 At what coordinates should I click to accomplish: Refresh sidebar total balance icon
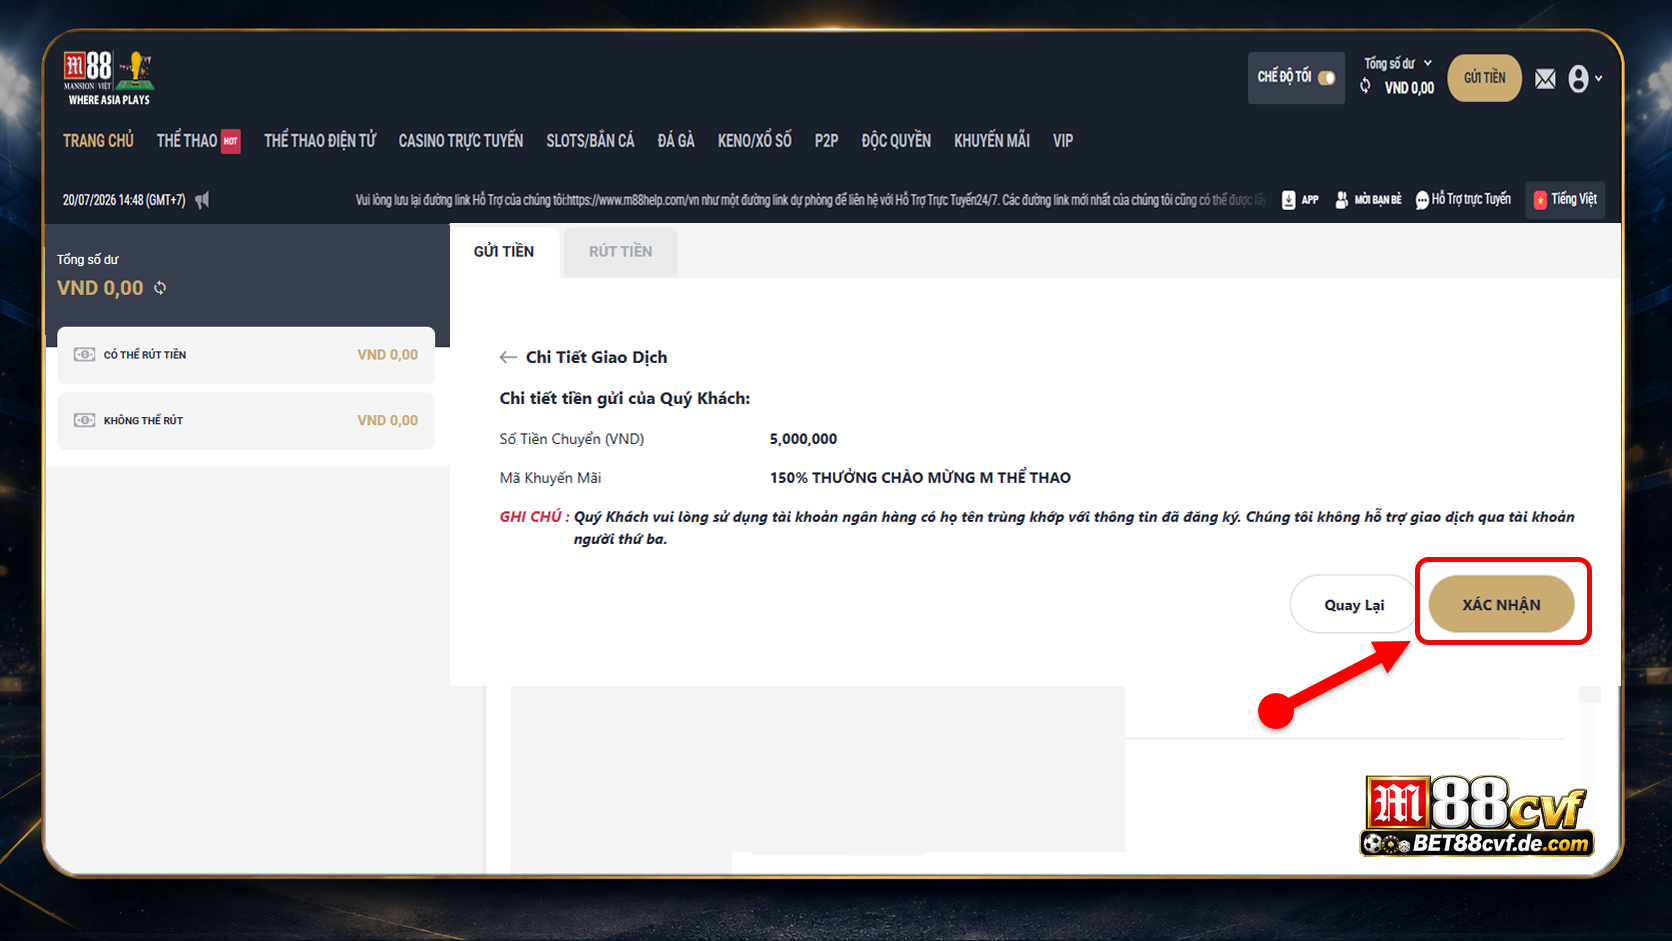click(x=160, y=288)
